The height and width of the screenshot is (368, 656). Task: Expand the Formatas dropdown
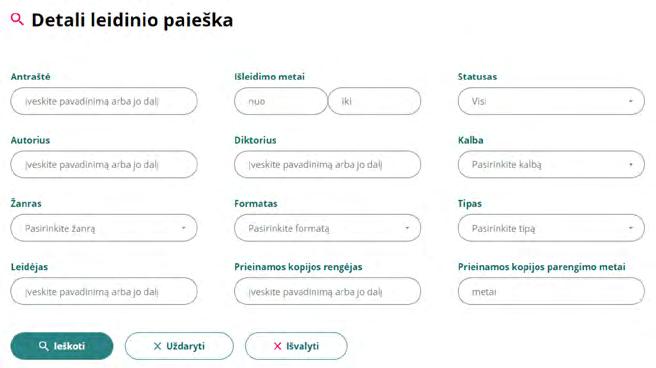pyautogui.click(x=327, y=228)
